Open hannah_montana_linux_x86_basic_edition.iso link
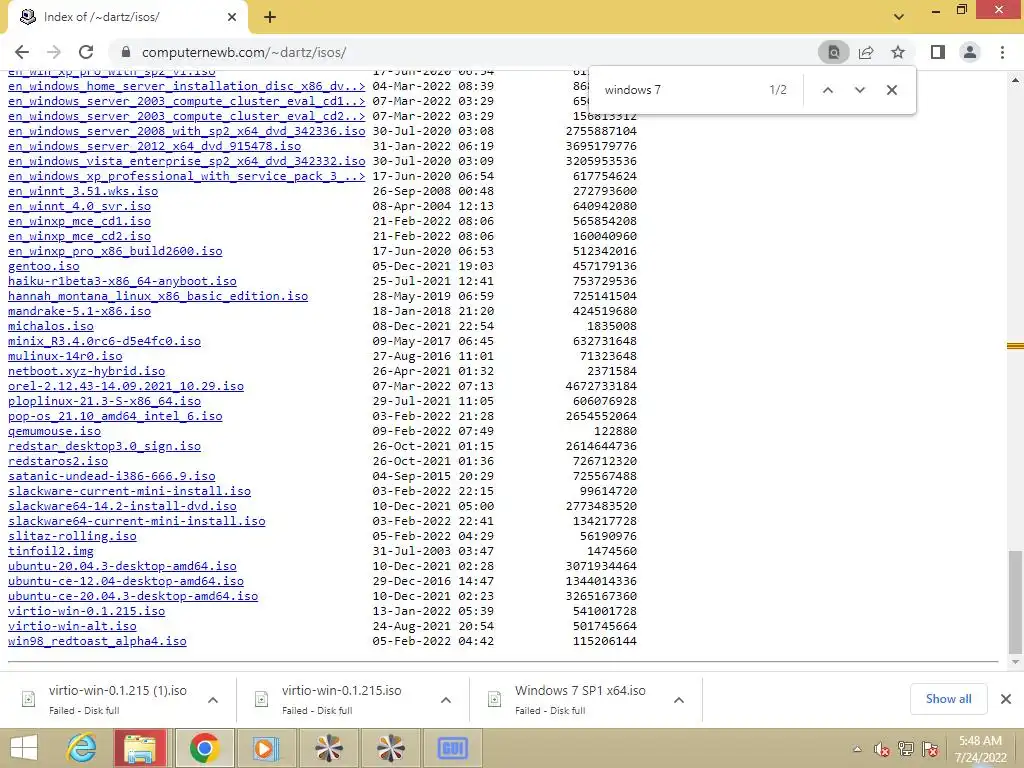 [158, 296]
